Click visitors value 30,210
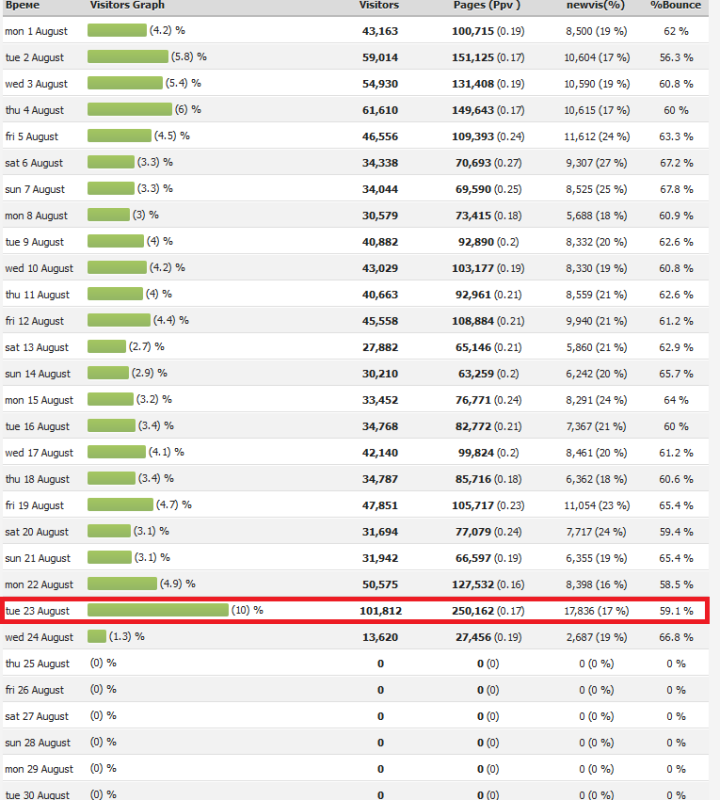Image resolution: width=720 pixels, height=800 pixels. 380,374
